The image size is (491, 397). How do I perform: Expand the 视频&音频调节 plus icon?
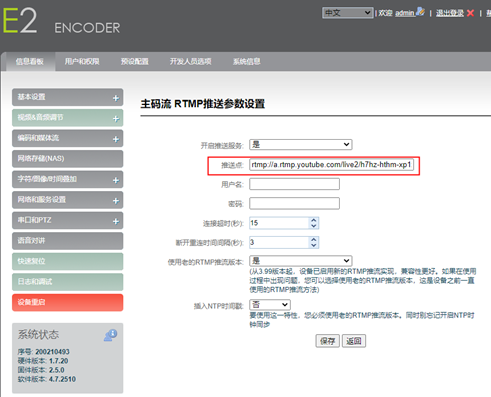point(116,119)
